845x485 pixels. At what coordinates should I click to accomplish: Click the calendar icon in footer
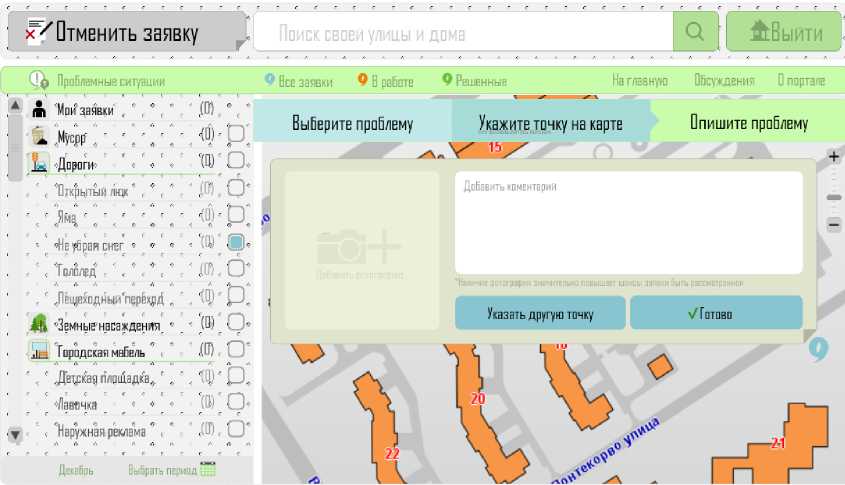[x=208, y=469]
